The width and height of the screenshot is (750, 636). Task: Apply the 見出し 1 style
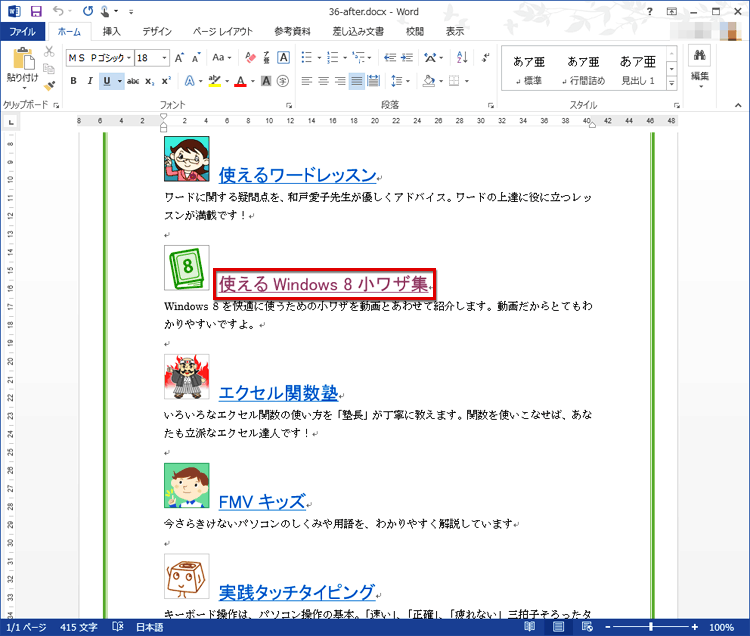pyautogui.click(x=638, y=70)
